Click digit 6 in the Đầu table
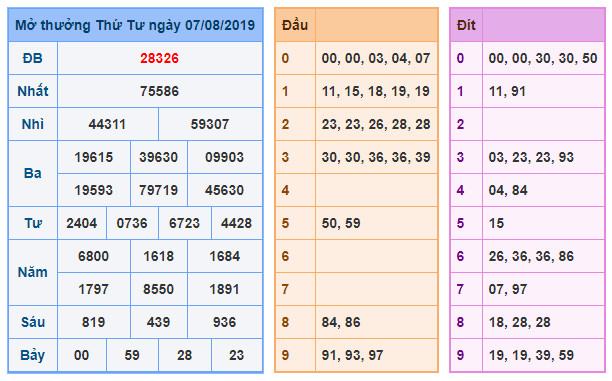This screenshot has height=381, width=612. point(285,256)
